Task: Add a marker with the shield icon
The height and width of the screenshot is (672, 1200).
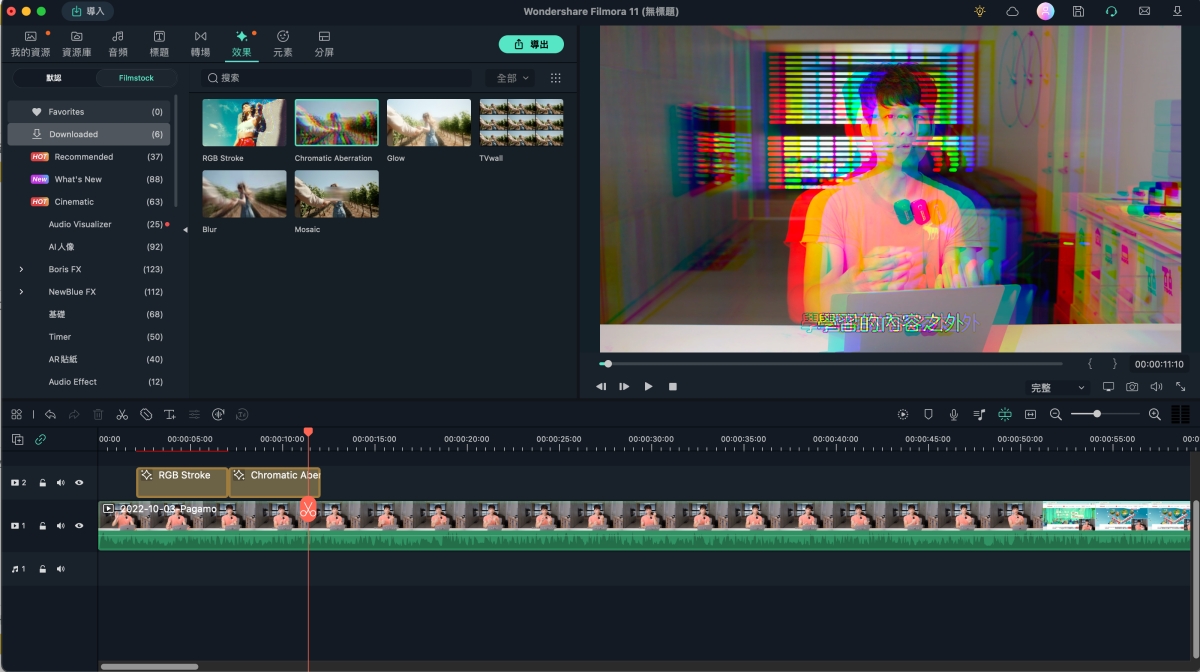Action: [x=928, y=415]
